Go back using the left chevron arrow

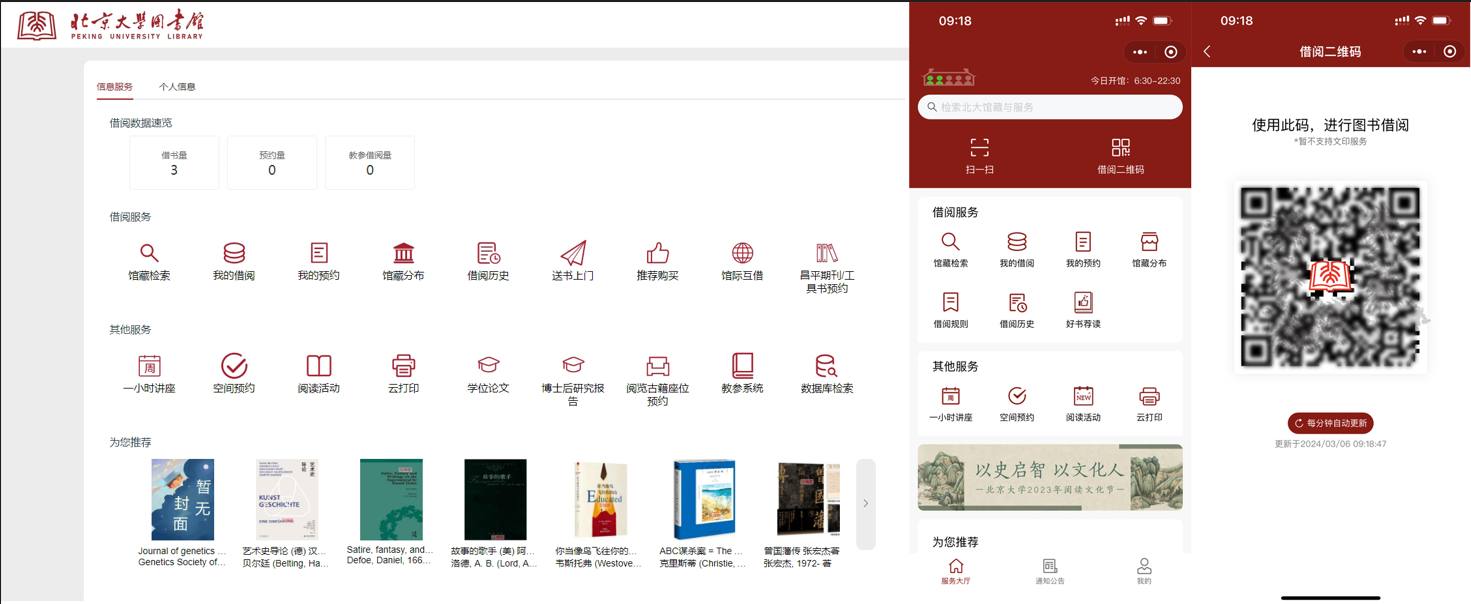[1207, 51]
